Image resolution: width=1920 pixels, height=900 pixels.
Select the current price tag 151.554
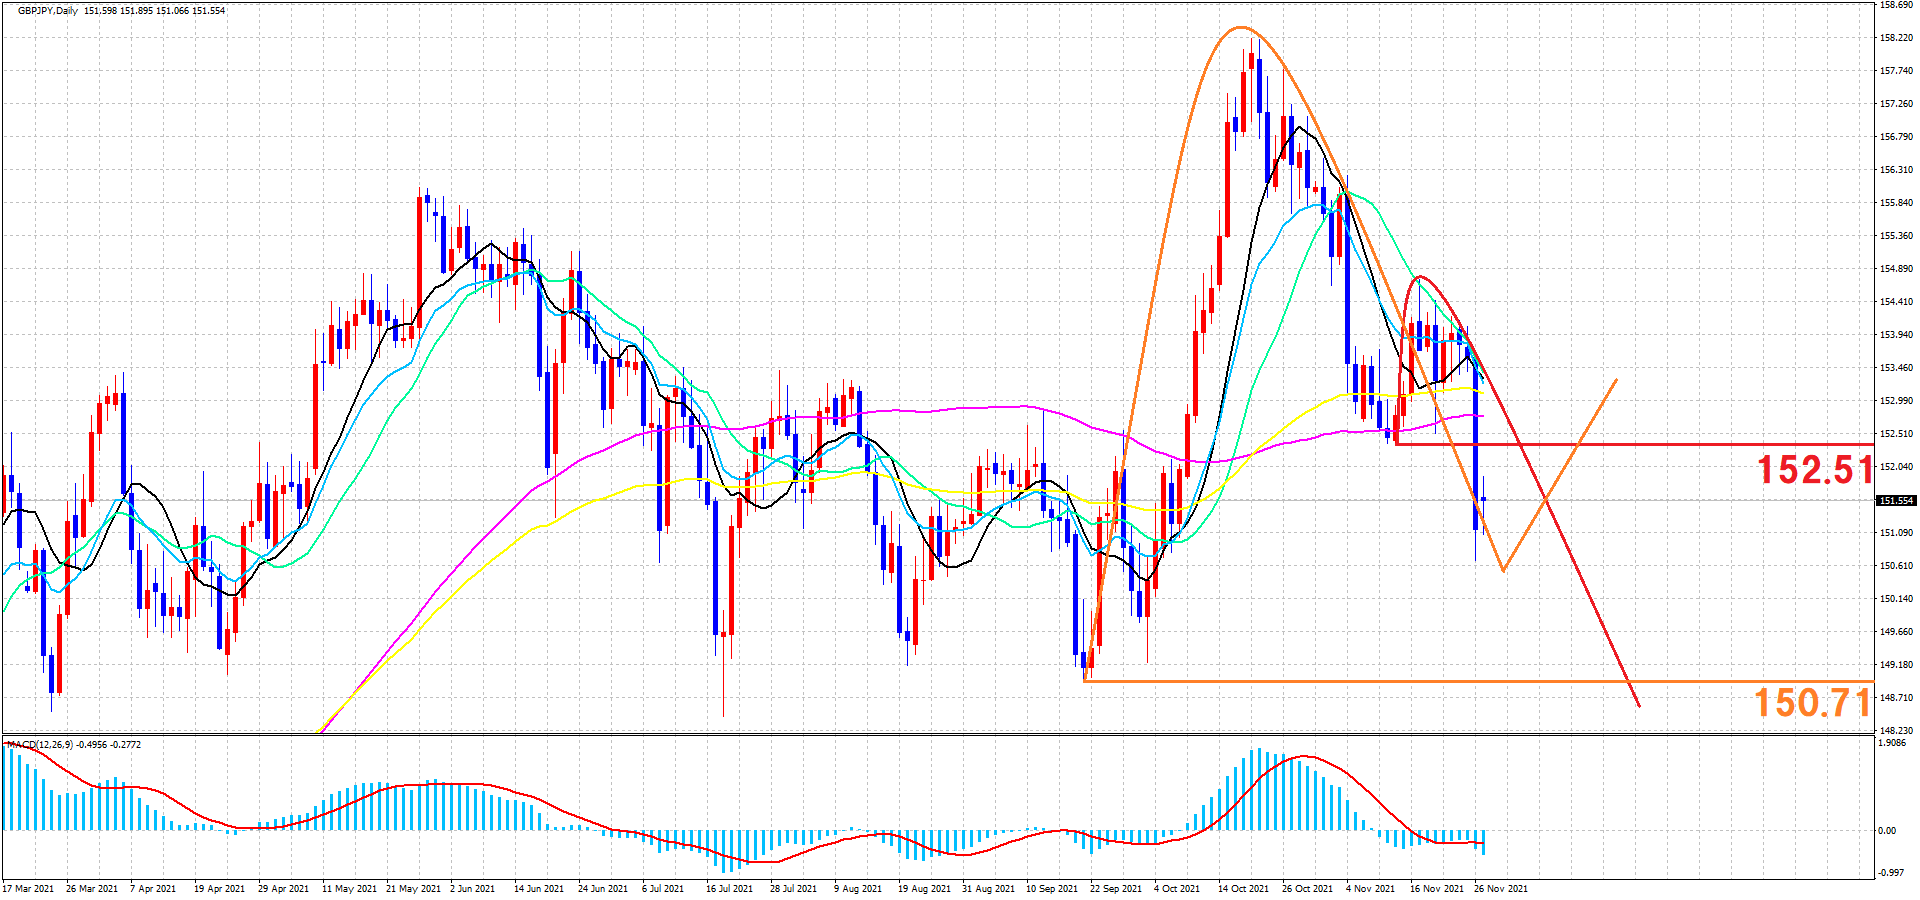(x=1895, y=501)
